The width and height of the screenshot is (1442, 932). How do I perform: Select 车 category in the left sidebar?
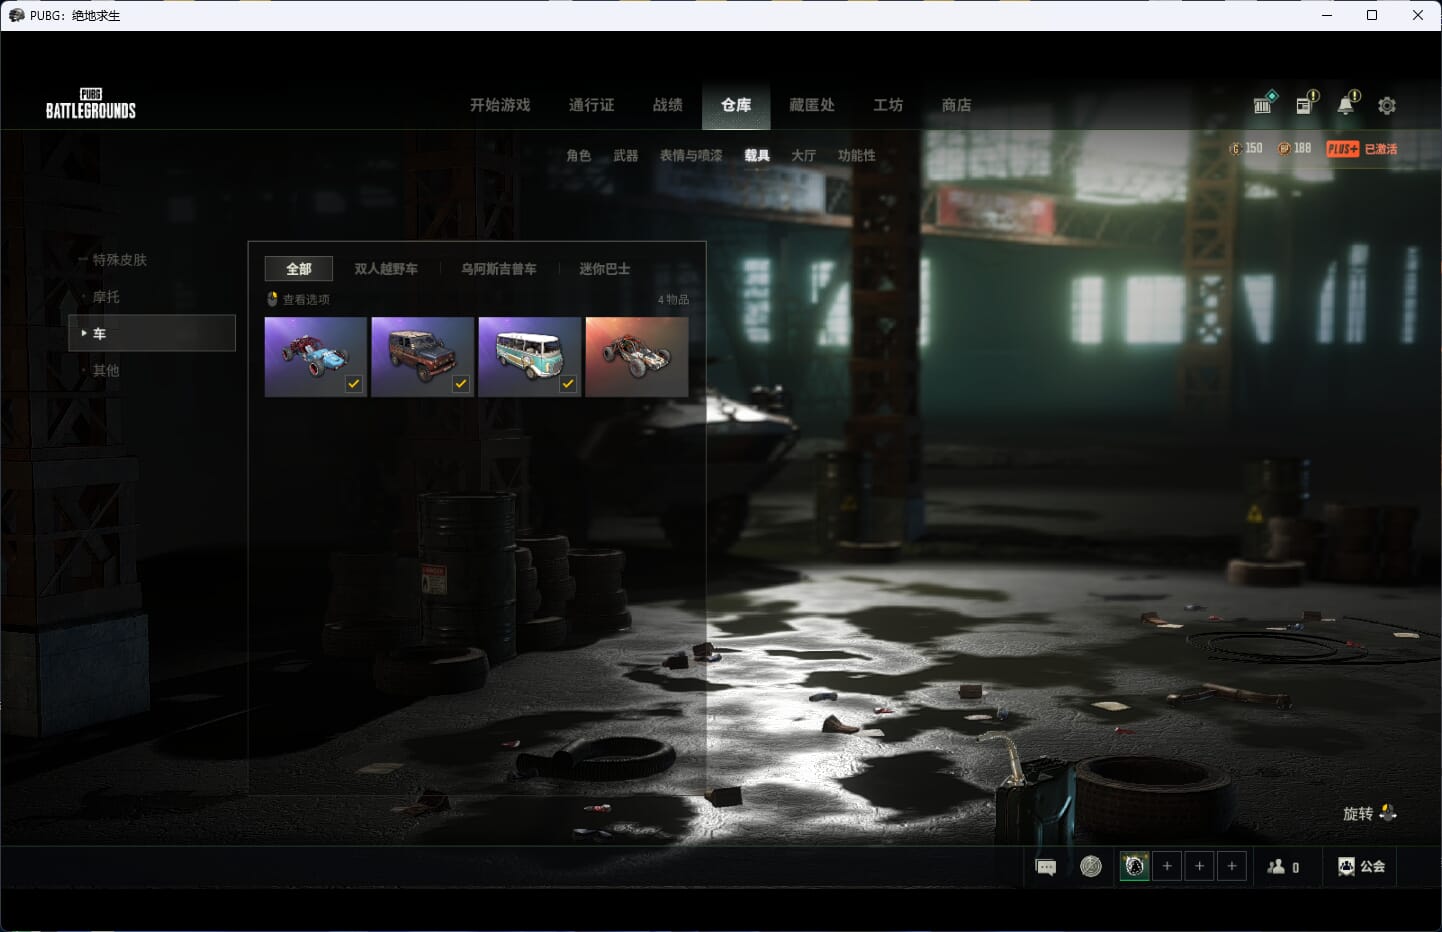(x=152, y=333)
